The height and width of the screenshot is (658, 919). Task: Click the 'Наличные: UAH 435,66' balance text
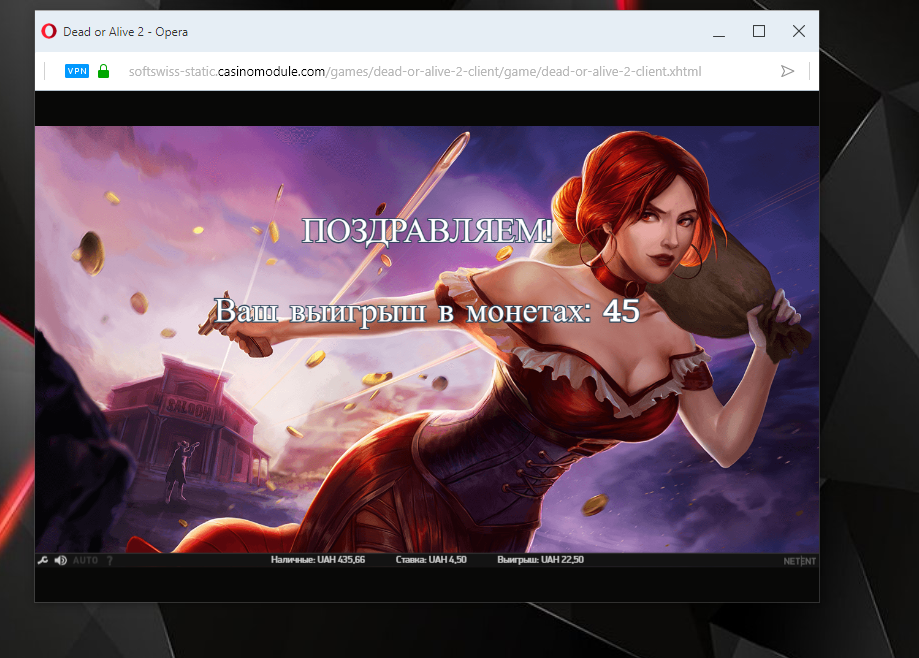318,560
